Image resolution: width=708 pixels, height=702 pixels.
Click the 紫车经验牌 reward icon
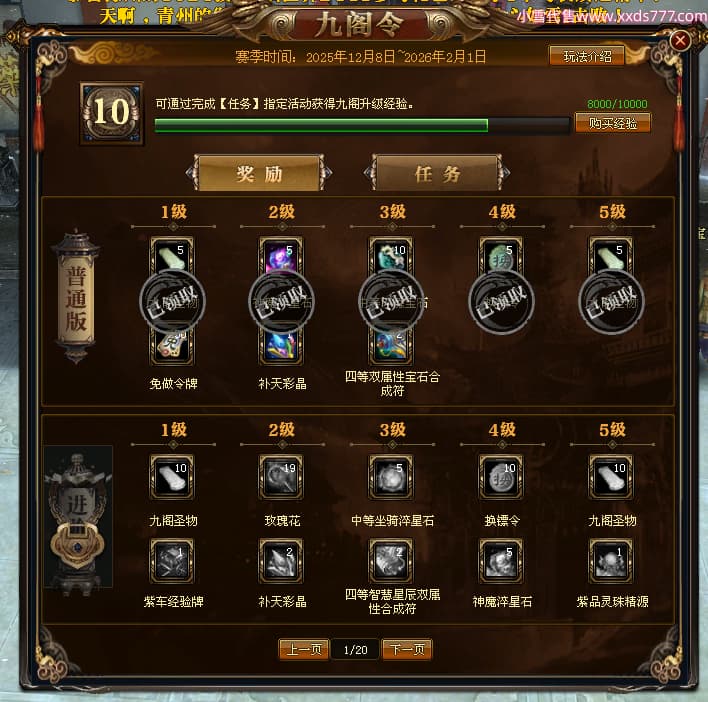coord(172,561)
